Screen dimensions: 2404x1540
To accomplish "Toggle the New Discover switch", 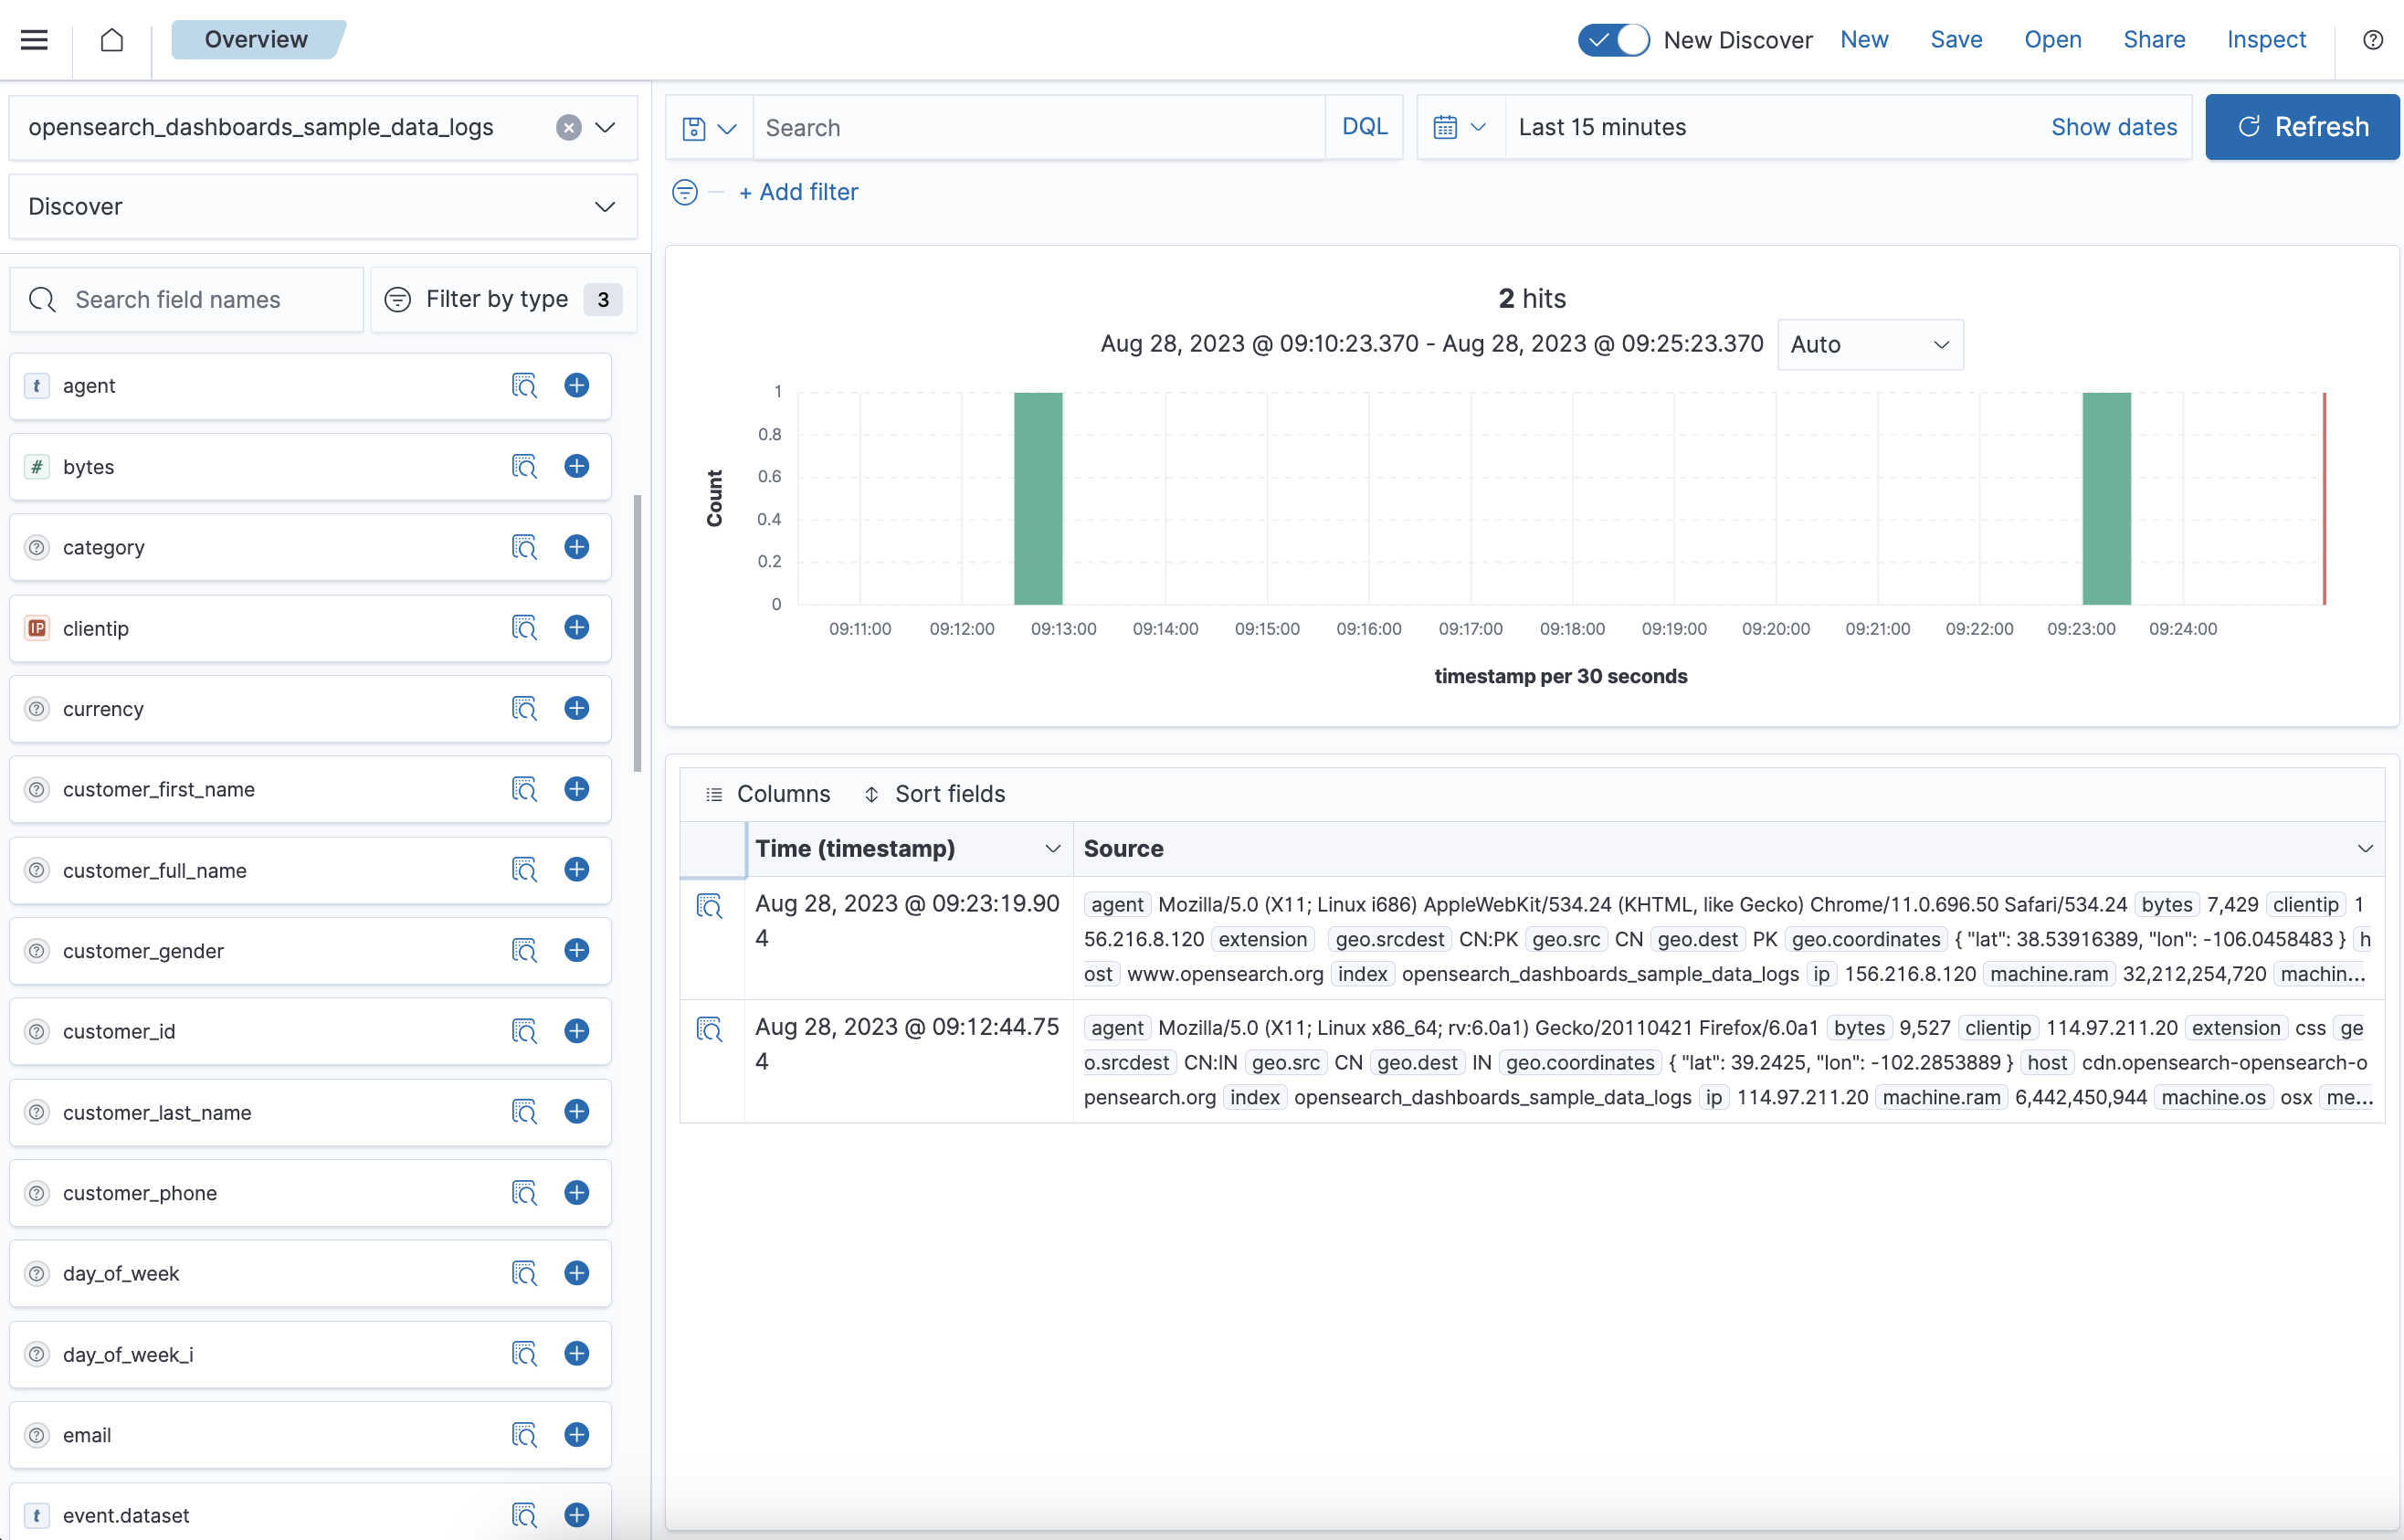I will (1612, 40).
